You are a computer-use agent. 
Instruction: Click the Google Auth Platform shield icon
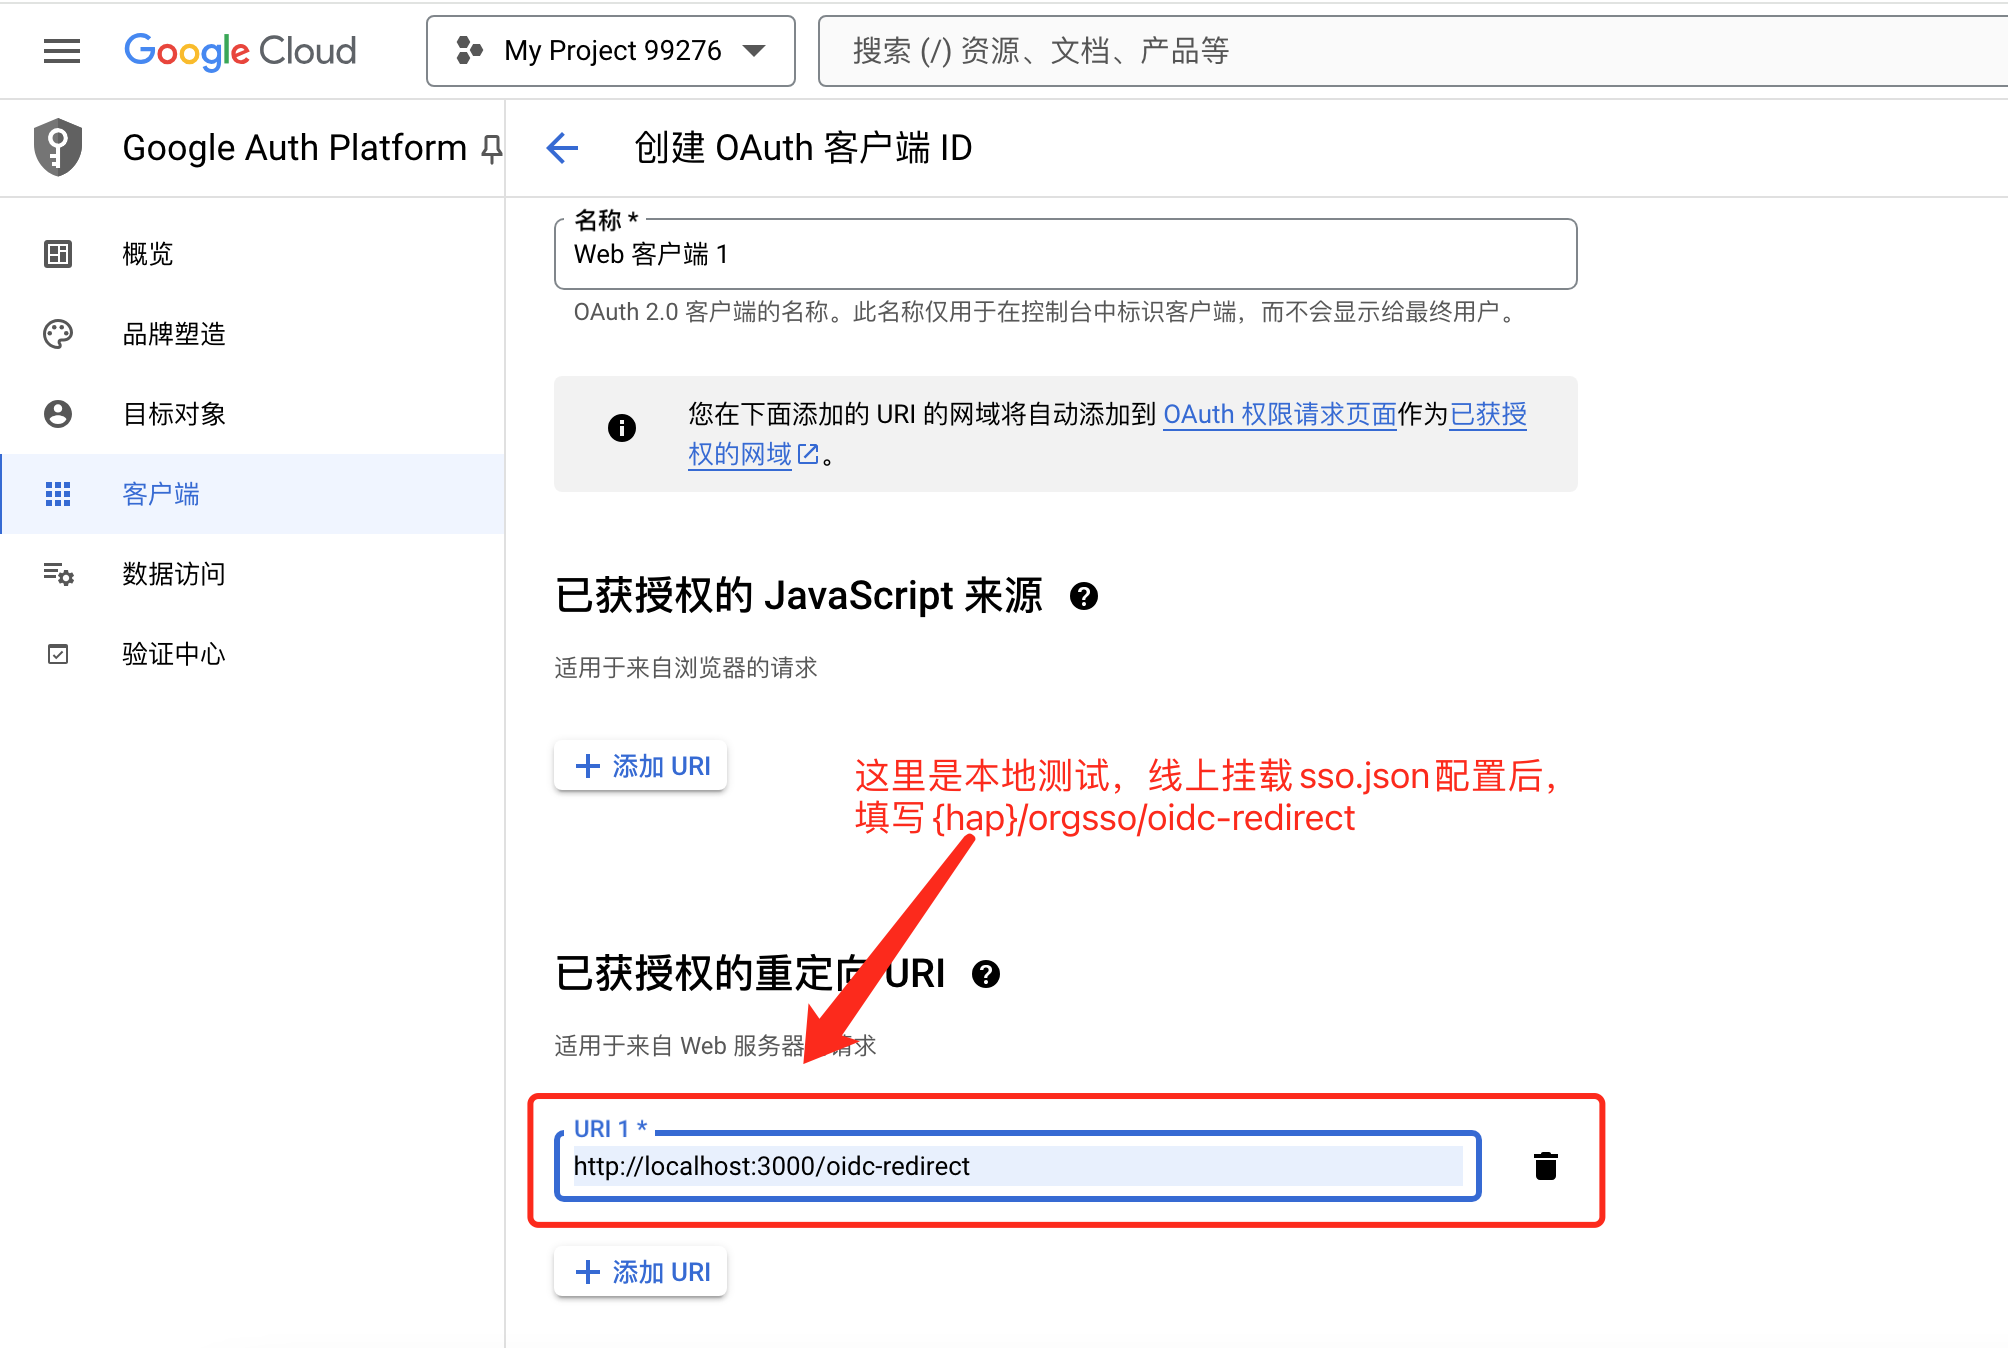58,148
